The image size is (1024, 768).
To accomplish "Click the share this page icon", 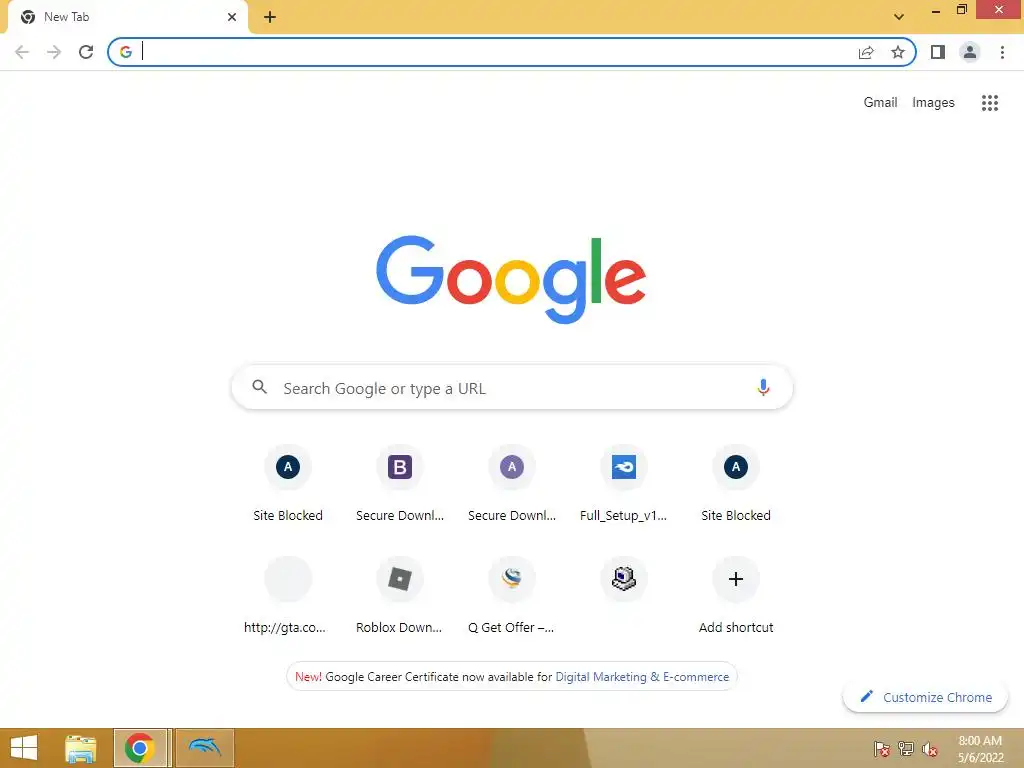I will coord(866,52).
